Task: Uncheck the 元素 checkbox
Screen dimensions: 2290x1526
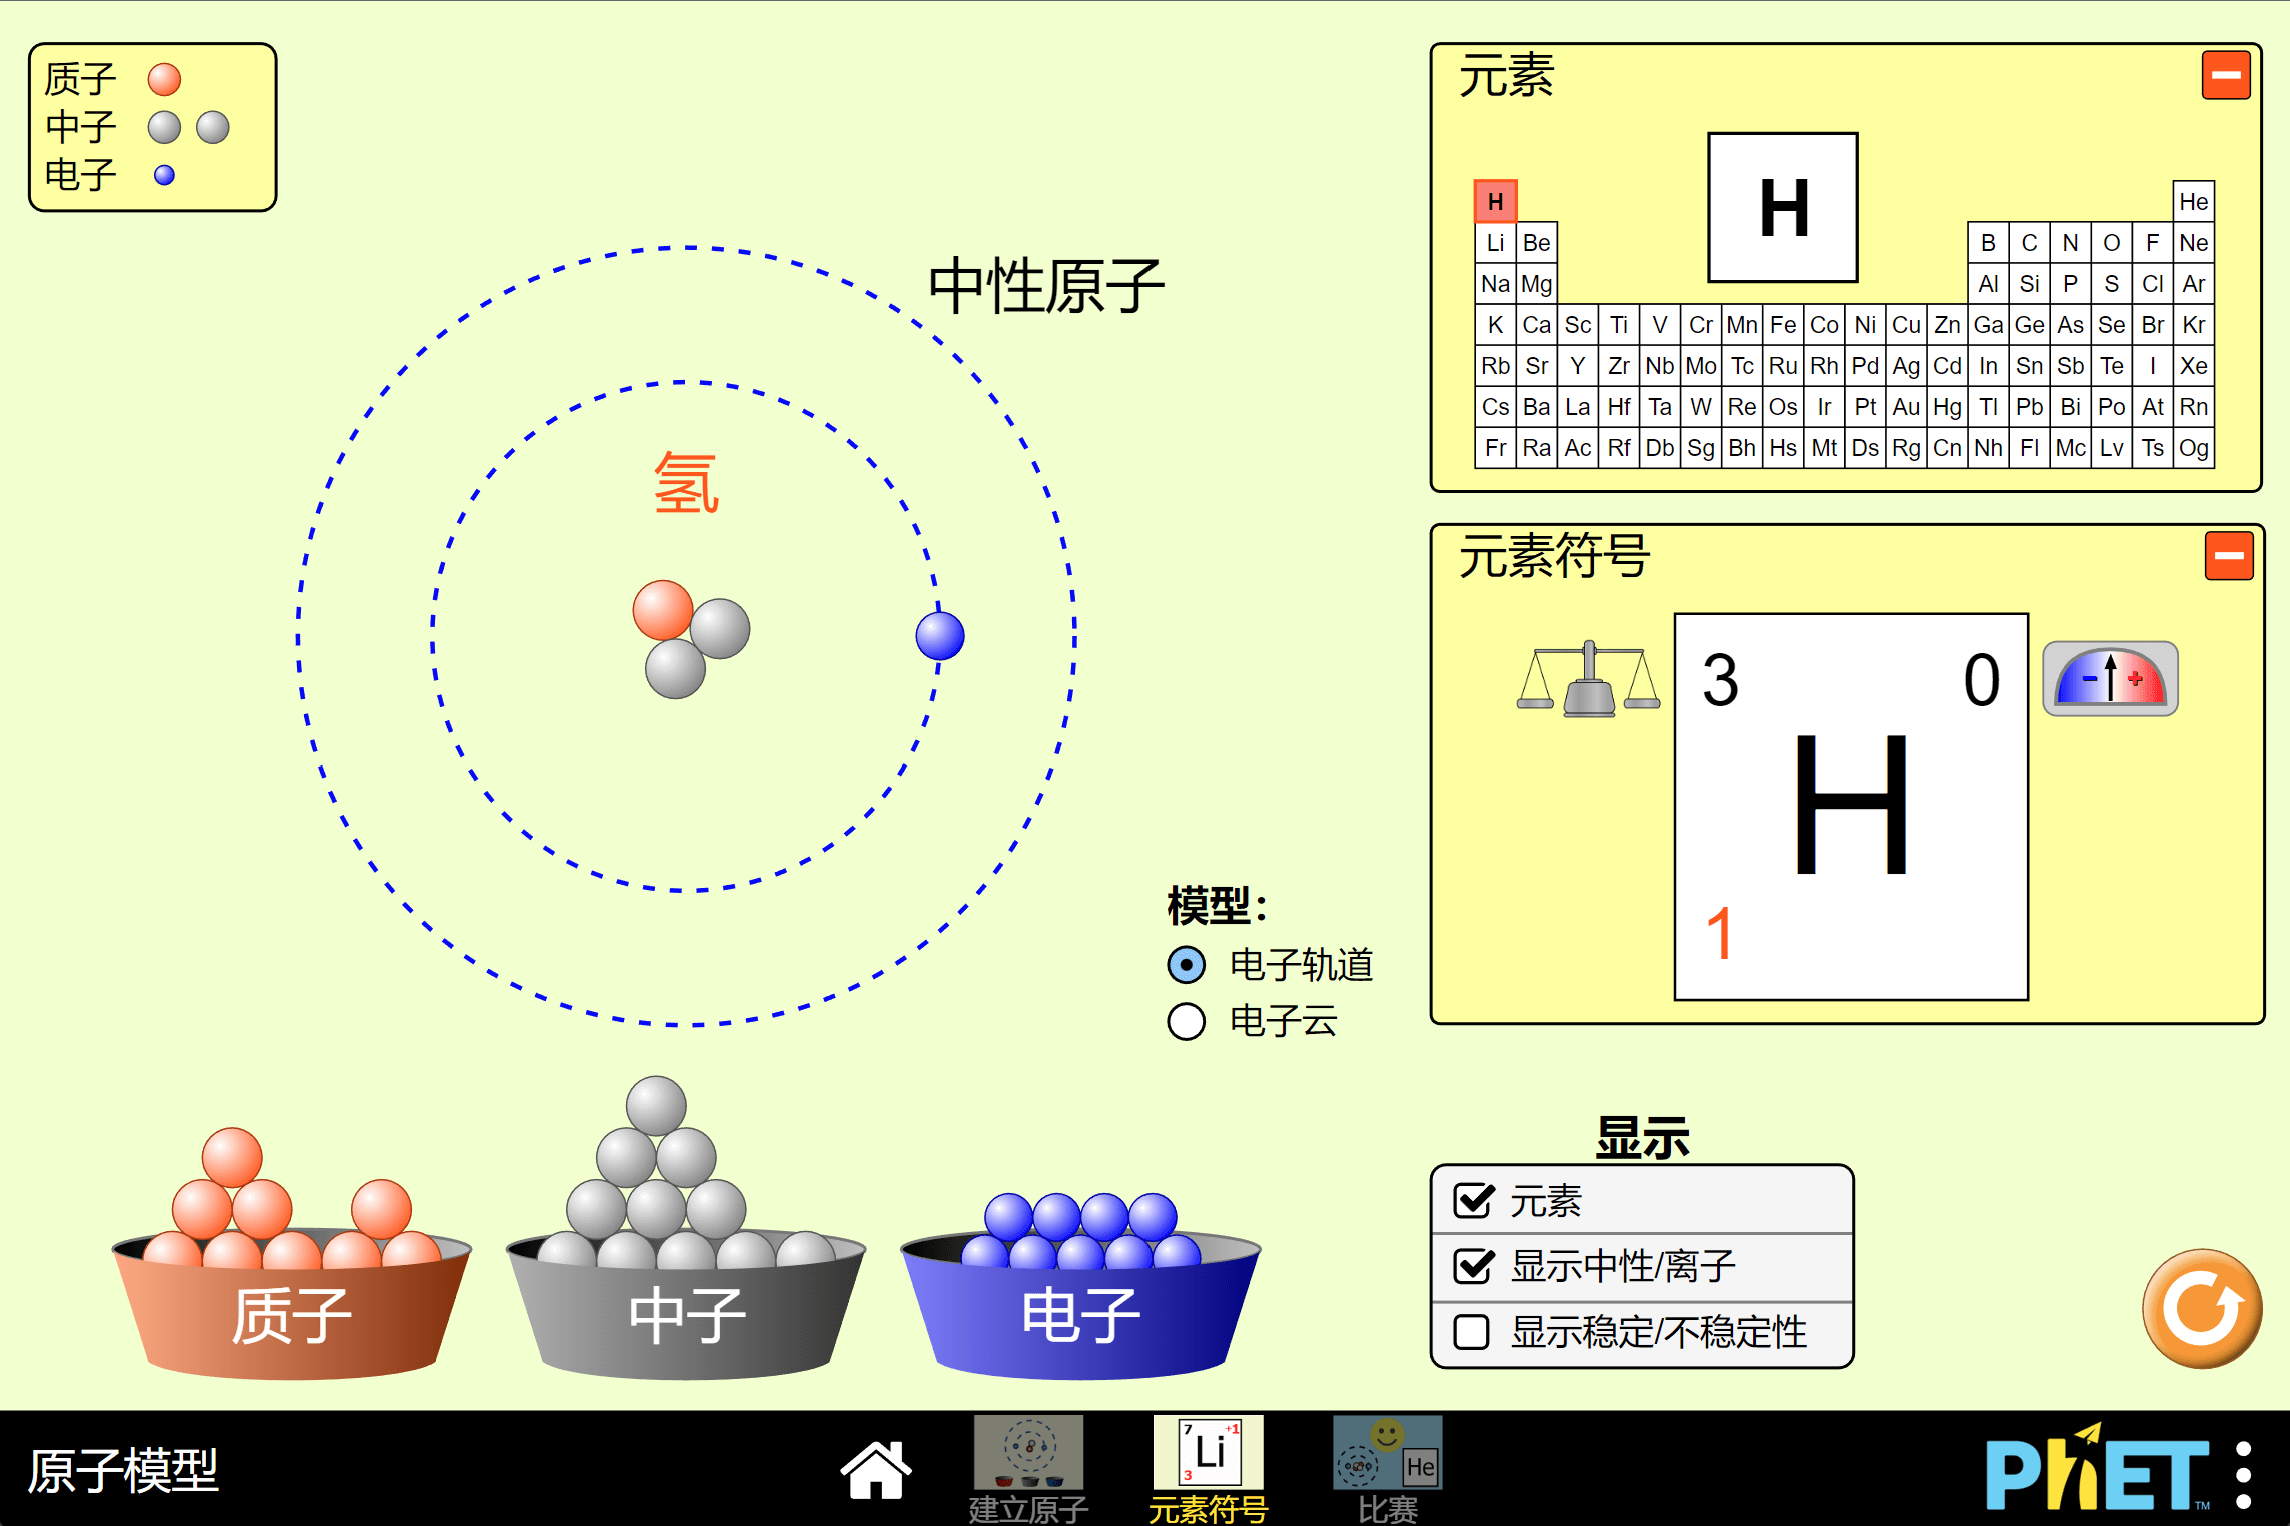Action: (x=1471, y=1201)
